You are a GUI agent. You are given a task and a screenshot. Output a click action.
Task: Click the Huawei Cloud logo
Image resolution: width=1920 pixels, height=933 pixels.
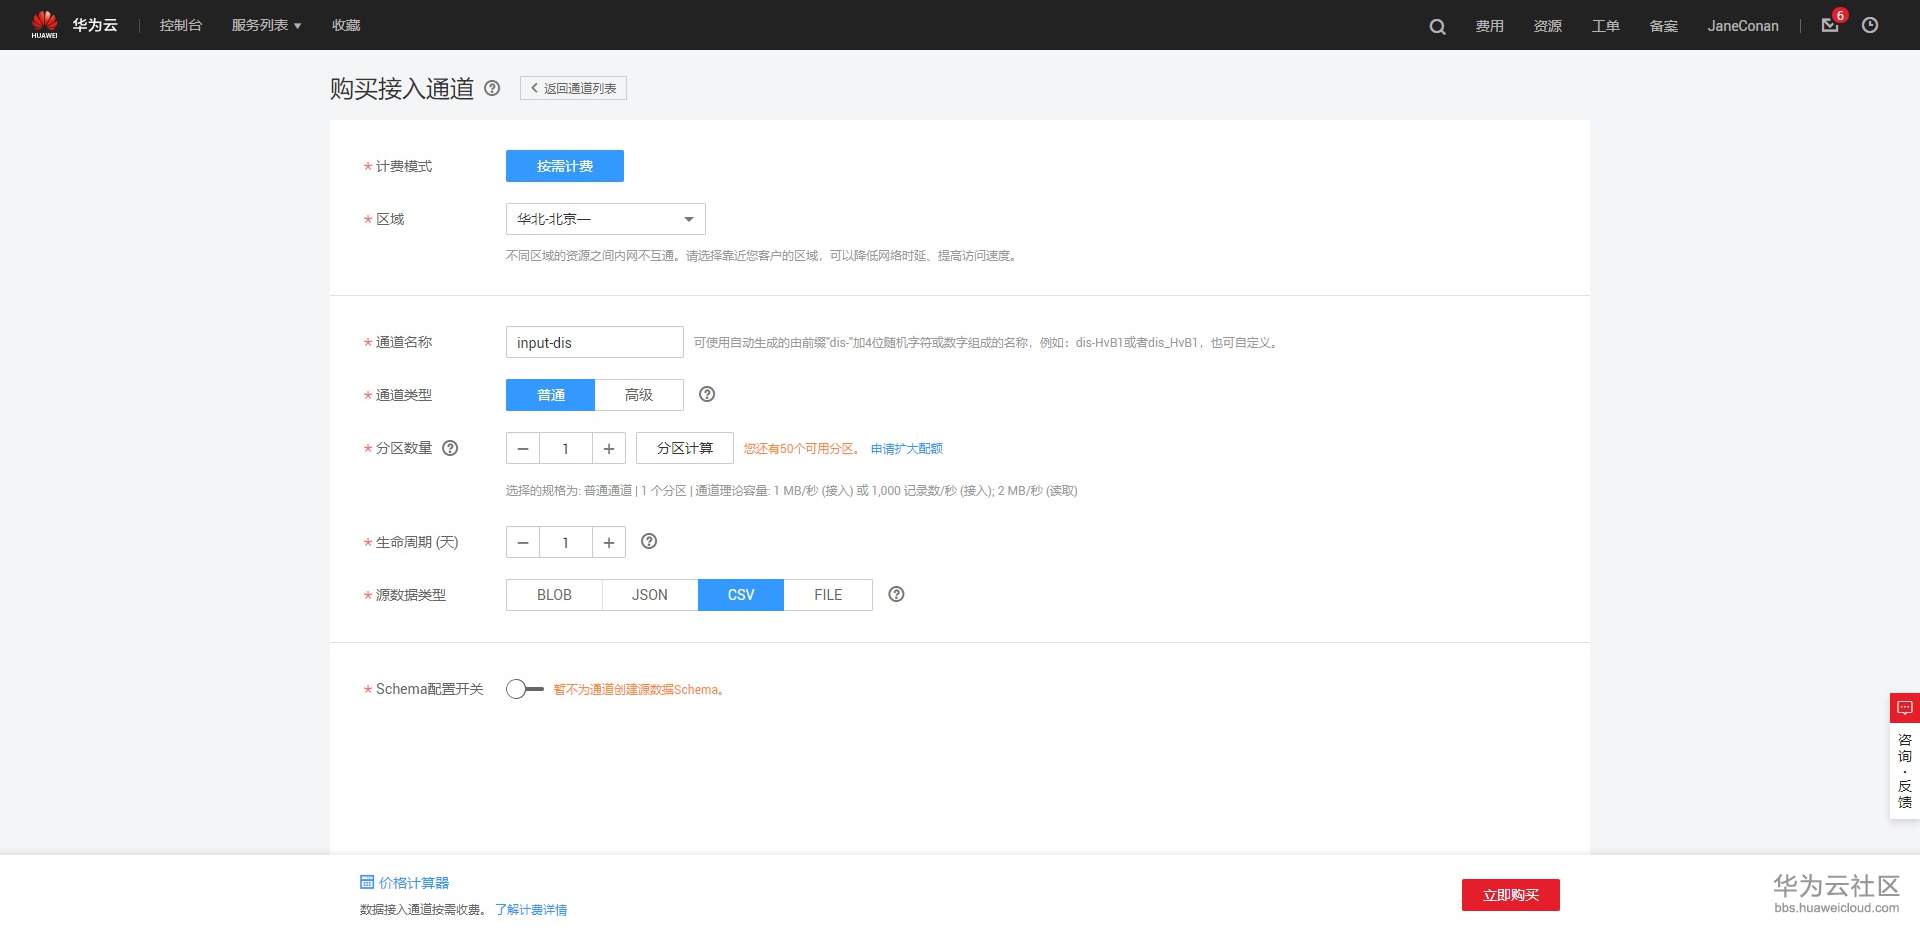pyautogui.click(x=74, y=25)
